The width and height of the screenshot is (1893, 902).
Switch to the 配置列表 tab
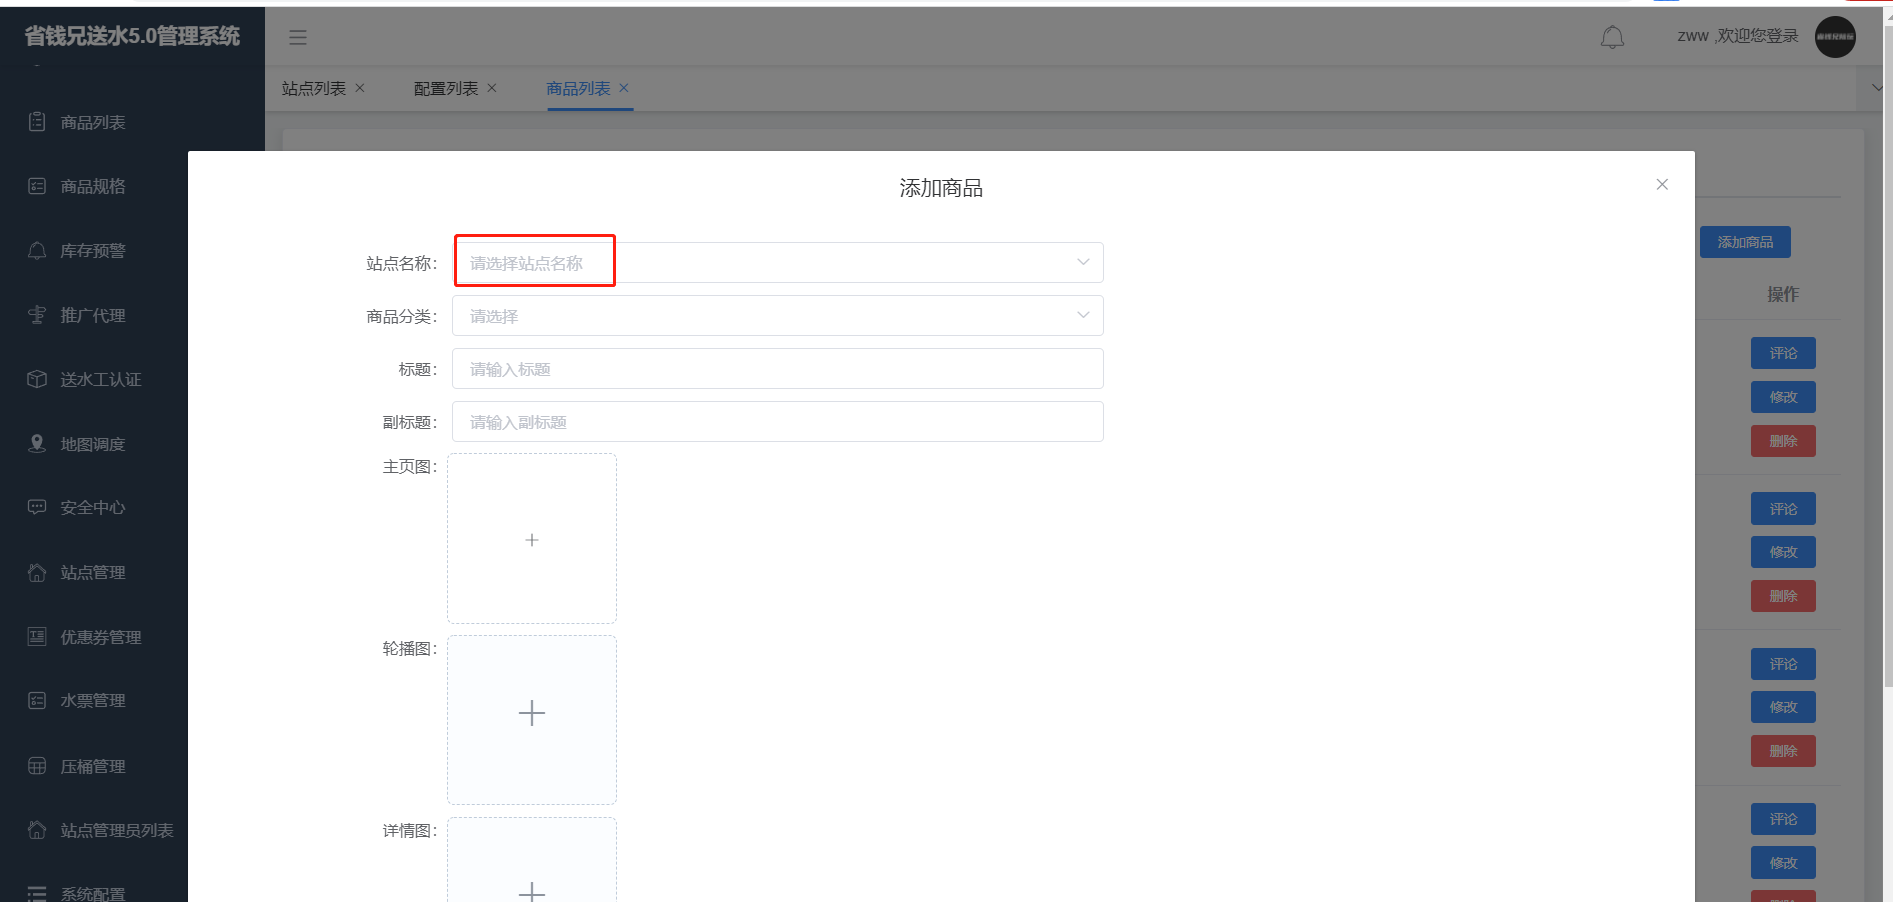pyautogui.click(x=445, y=89)
